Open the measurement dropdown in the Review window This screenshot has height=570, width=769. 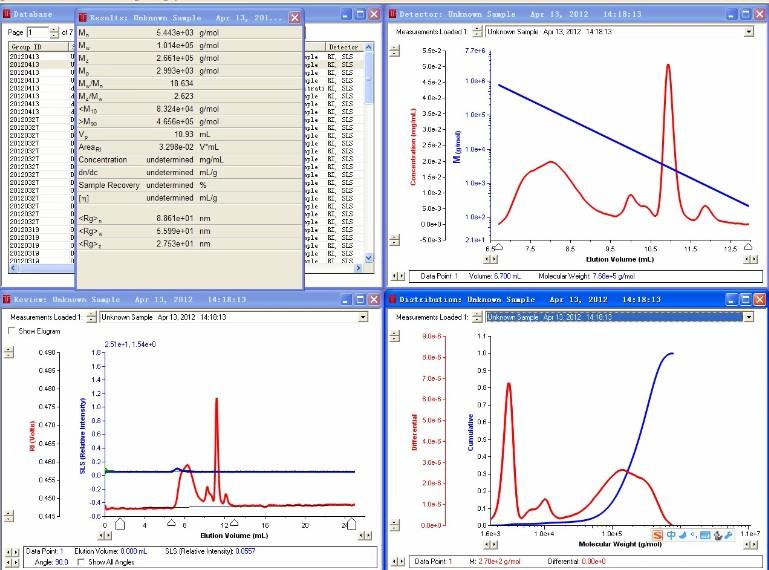click(x=363, y=317)
